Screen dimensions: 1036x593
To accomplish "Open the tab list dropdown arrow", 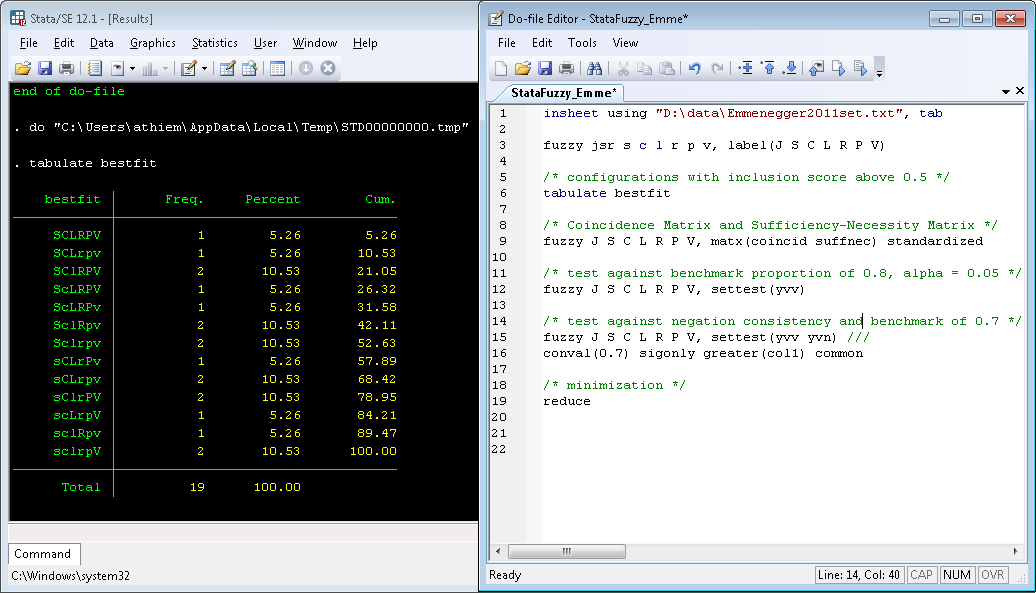I will [1006, 91].
